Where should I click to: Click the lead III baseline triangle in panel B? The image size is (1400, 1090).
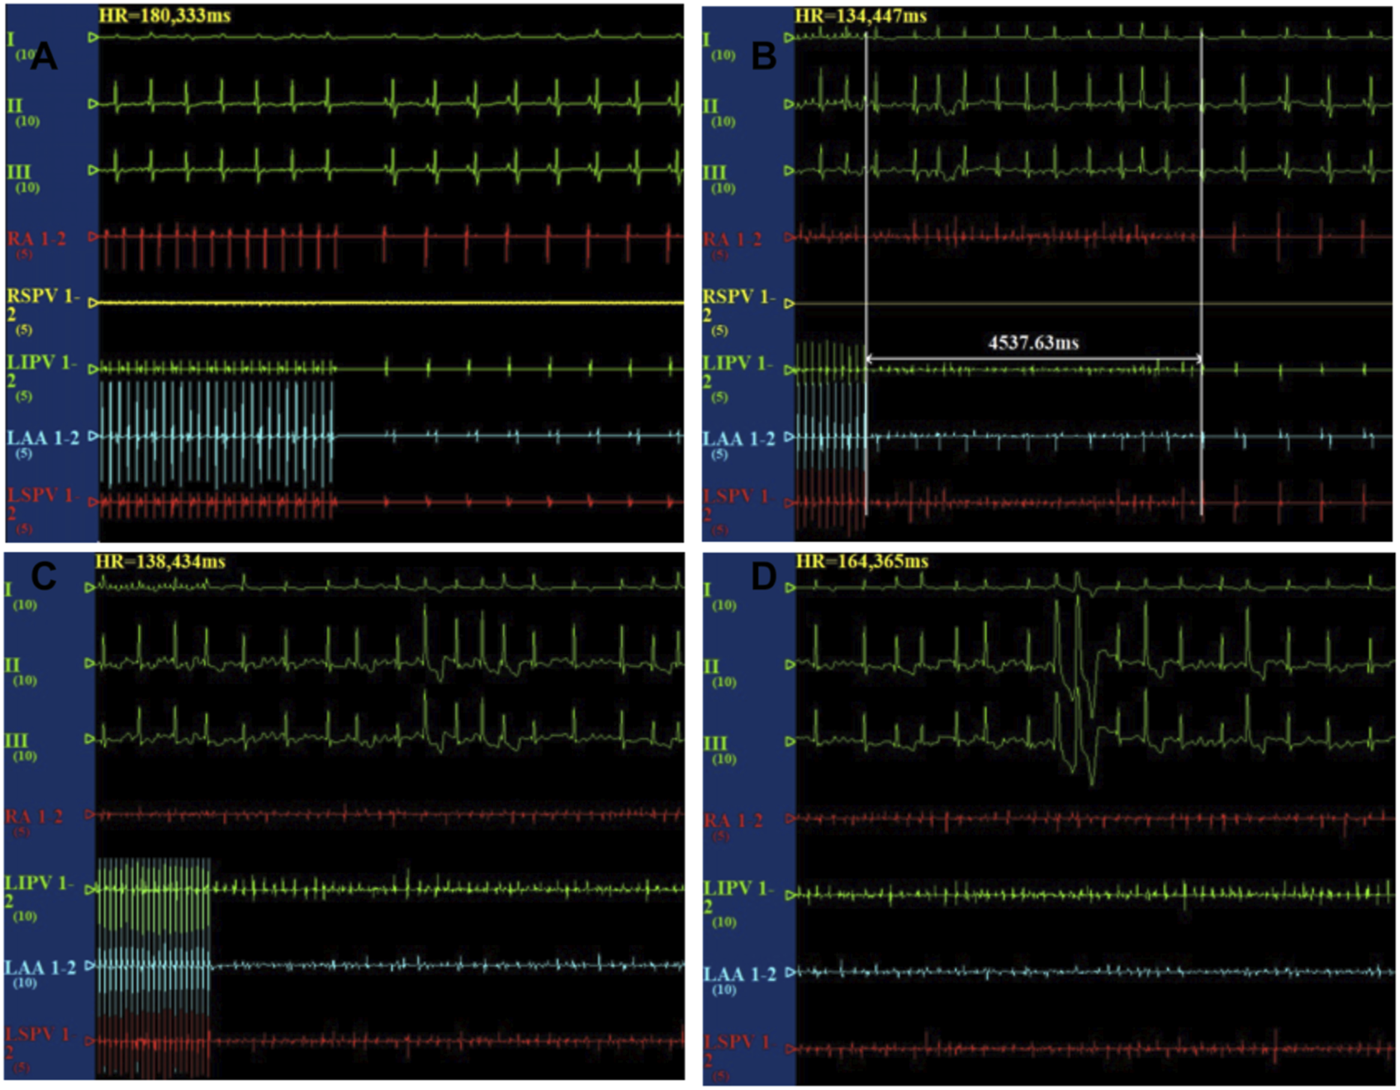790,171
